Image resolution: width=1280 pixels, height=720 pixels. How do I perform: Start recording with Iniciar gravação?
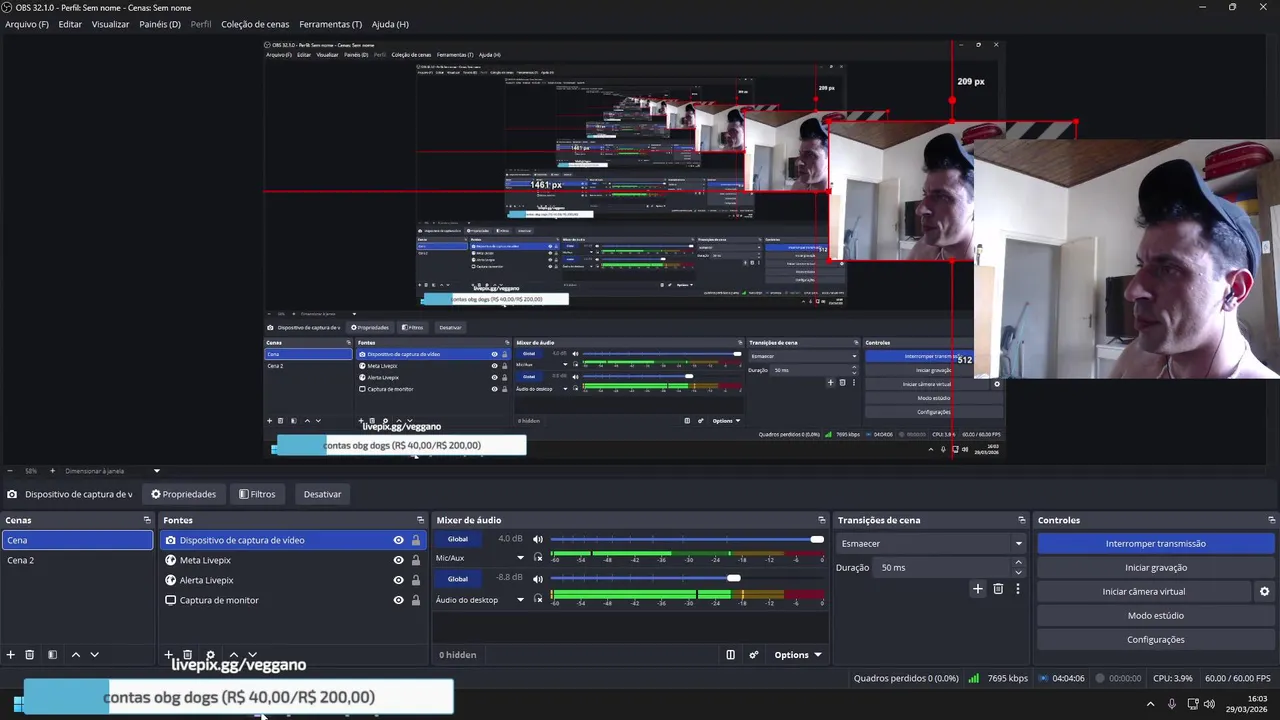click(1155, 568)
